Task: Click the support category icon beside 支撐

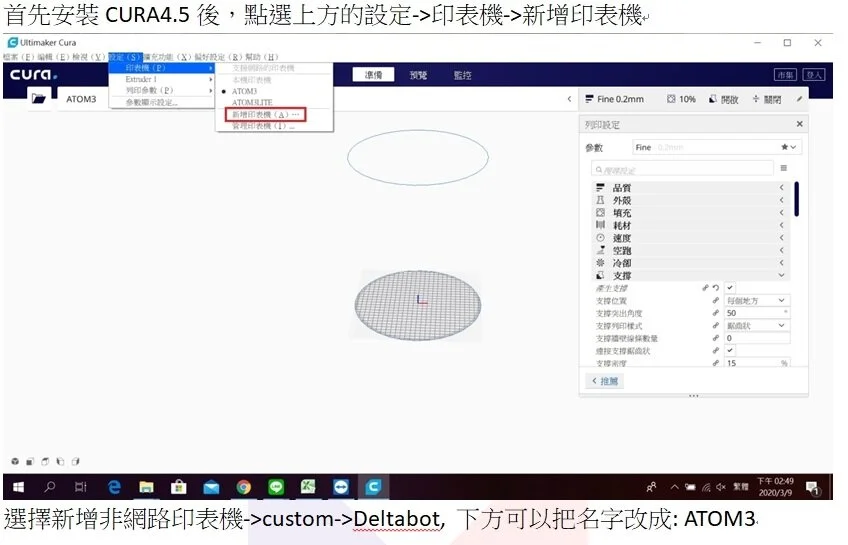Action: click(600, 275)
